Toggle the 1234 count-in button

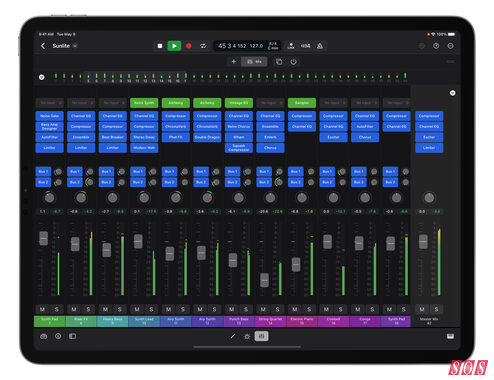pos(305,46)
